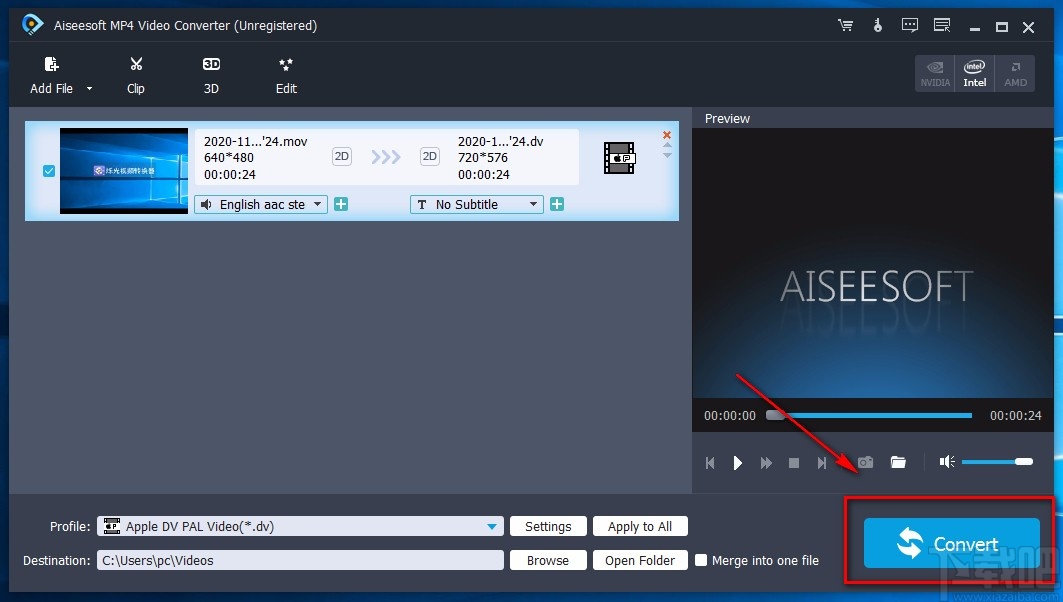The image size is (1063, 602).
Task: Expand the Profile selection dropdown
Action: coord(491,526)
